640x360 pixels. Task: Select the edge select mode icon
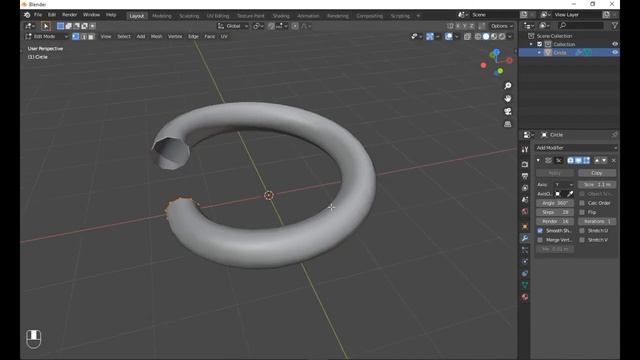click(x=83, y=36)
